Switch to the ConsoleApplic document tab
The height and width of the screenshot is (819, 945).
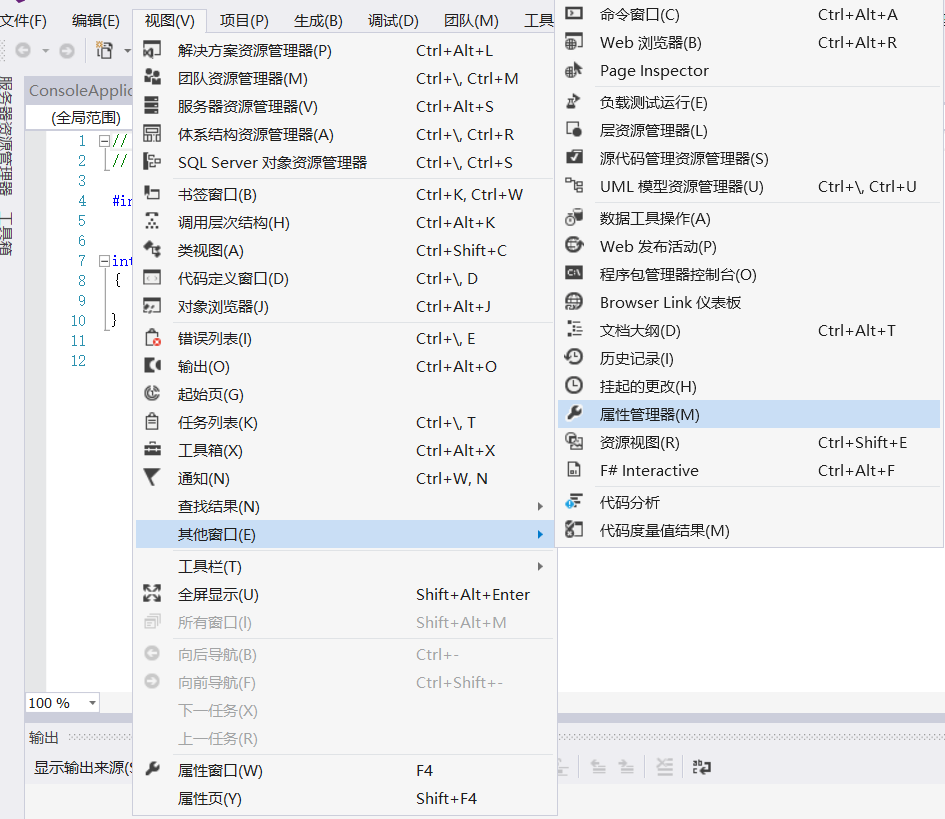click(80, 90)
